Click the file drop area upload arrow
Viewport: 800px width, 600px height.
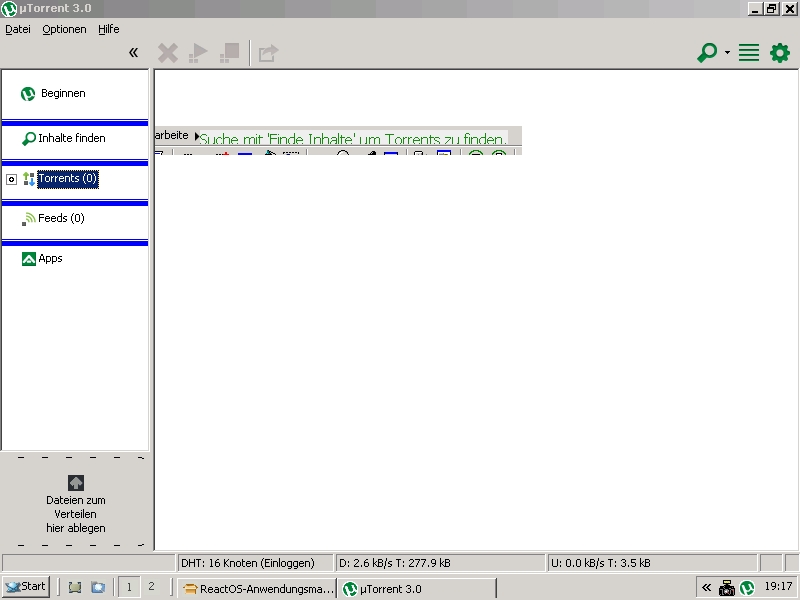click(x=75, y=482)
